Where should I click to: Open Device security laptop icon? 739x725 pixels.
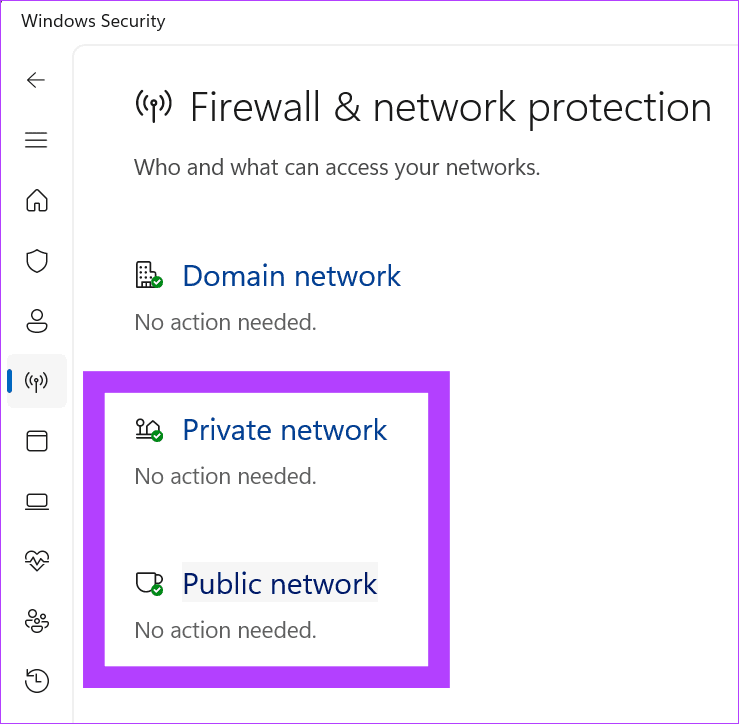click(37, 501)
